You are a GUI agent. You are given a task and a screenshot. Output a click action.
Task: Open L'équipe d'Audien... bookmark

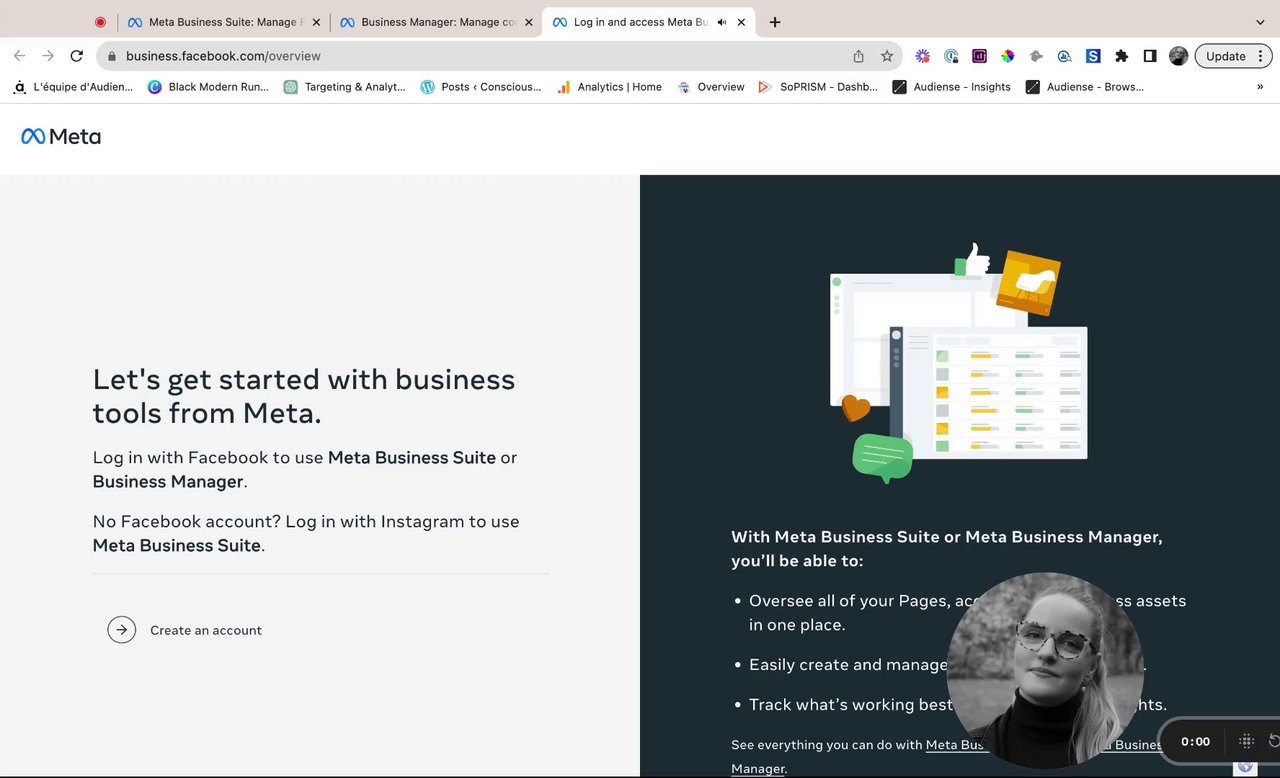[73, 87]
